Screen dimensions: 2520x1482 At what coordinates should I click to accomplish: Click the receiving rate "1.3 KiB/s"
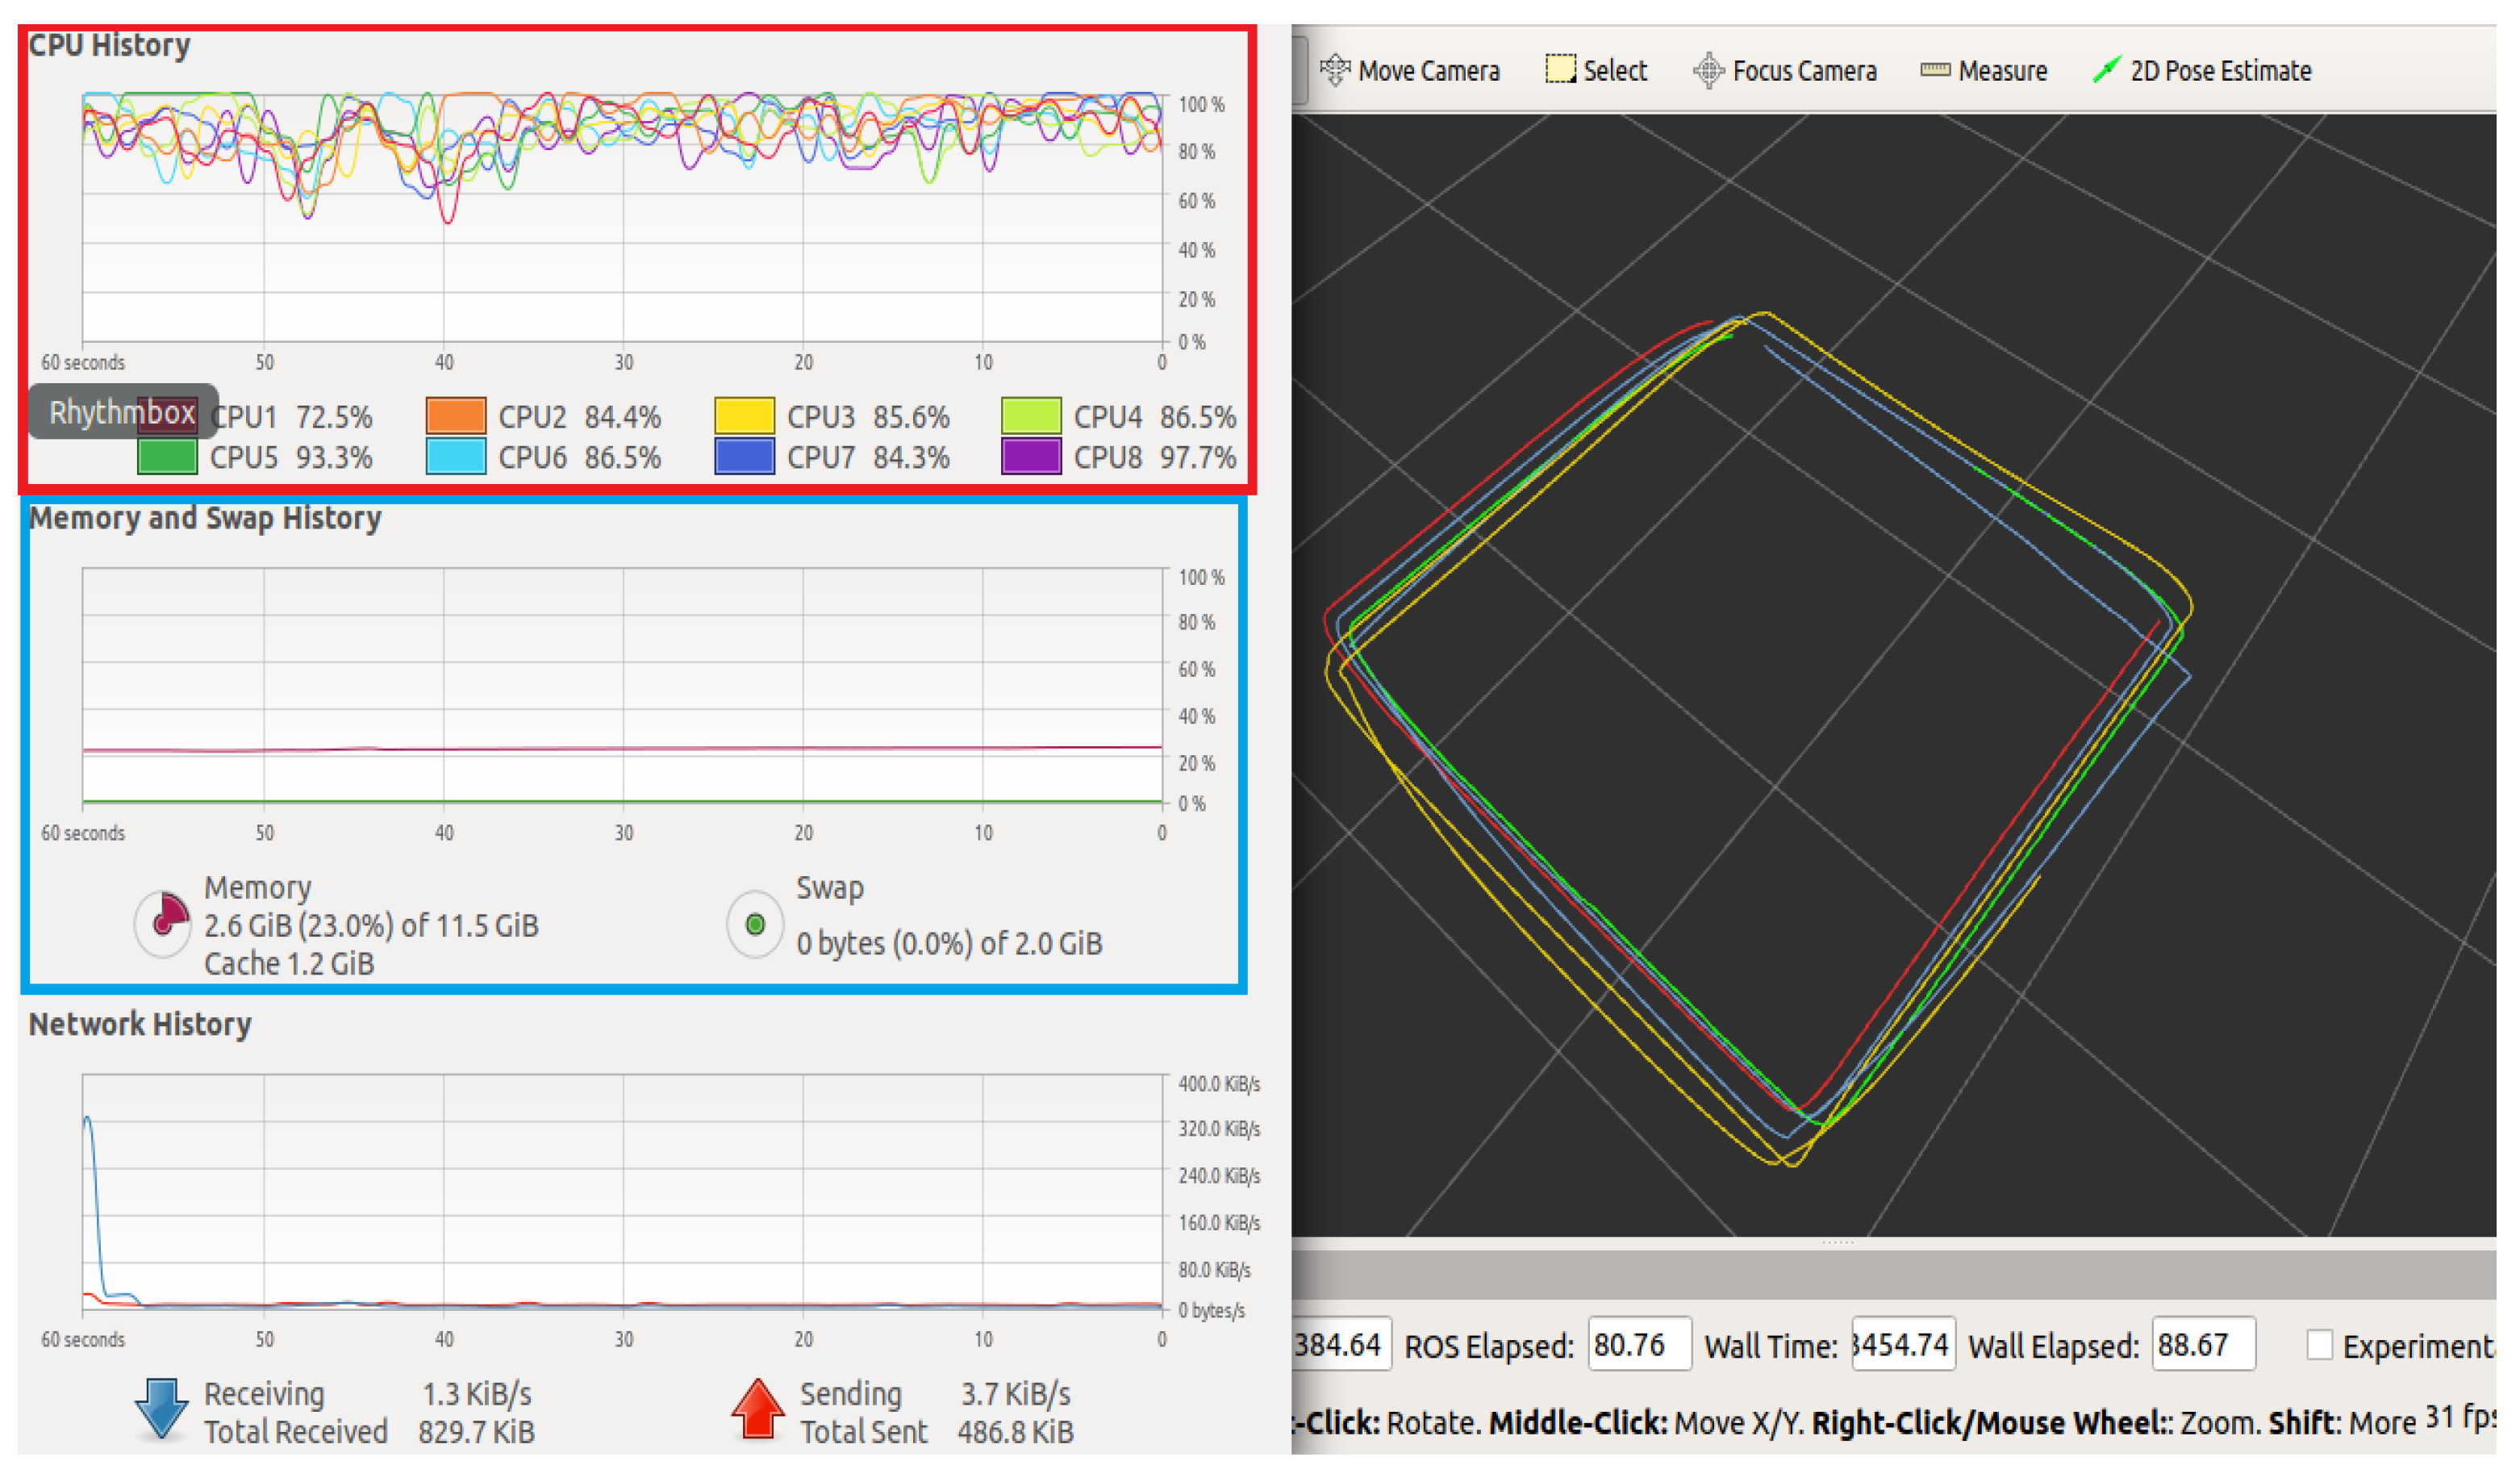coord(476,1393)
